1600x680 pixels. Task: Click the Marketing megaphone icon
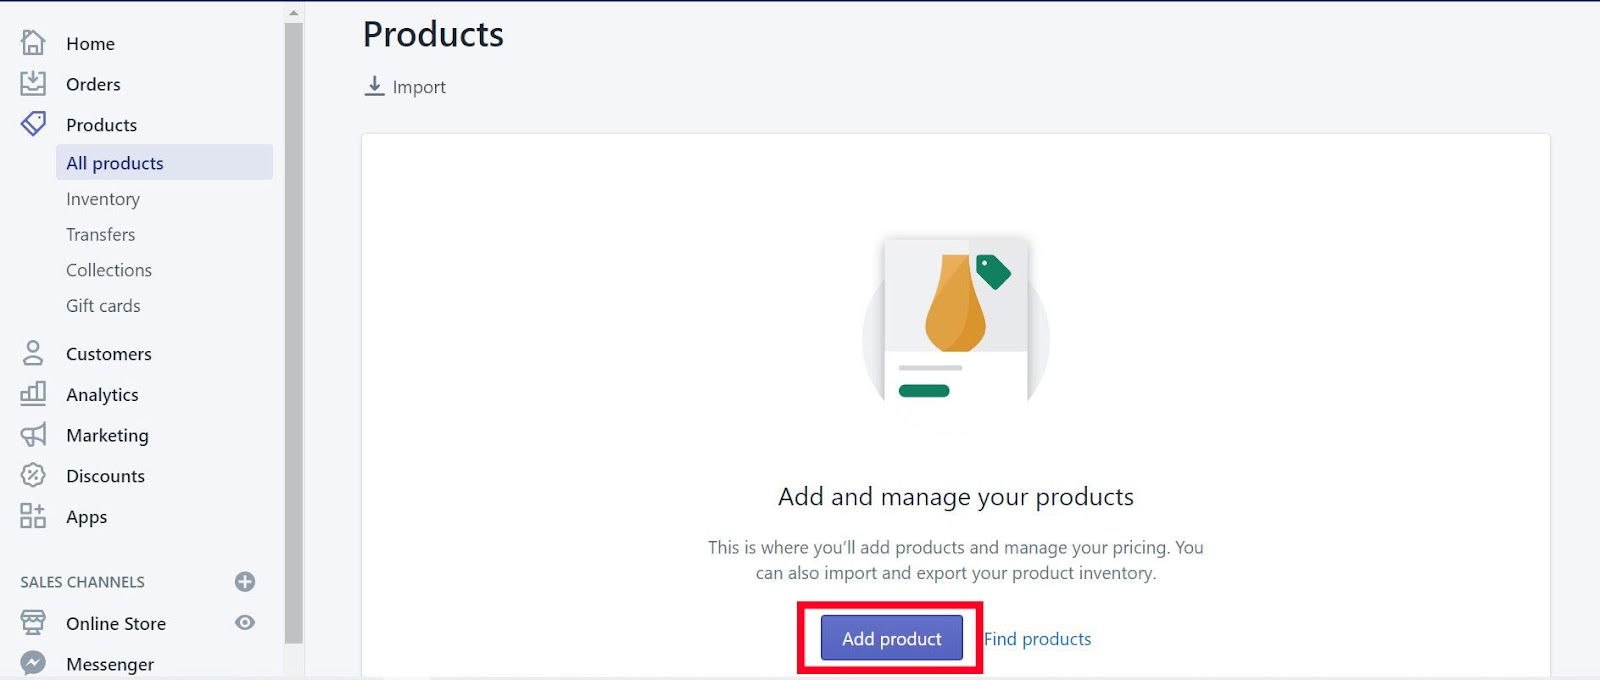click(x=33, y=435)
